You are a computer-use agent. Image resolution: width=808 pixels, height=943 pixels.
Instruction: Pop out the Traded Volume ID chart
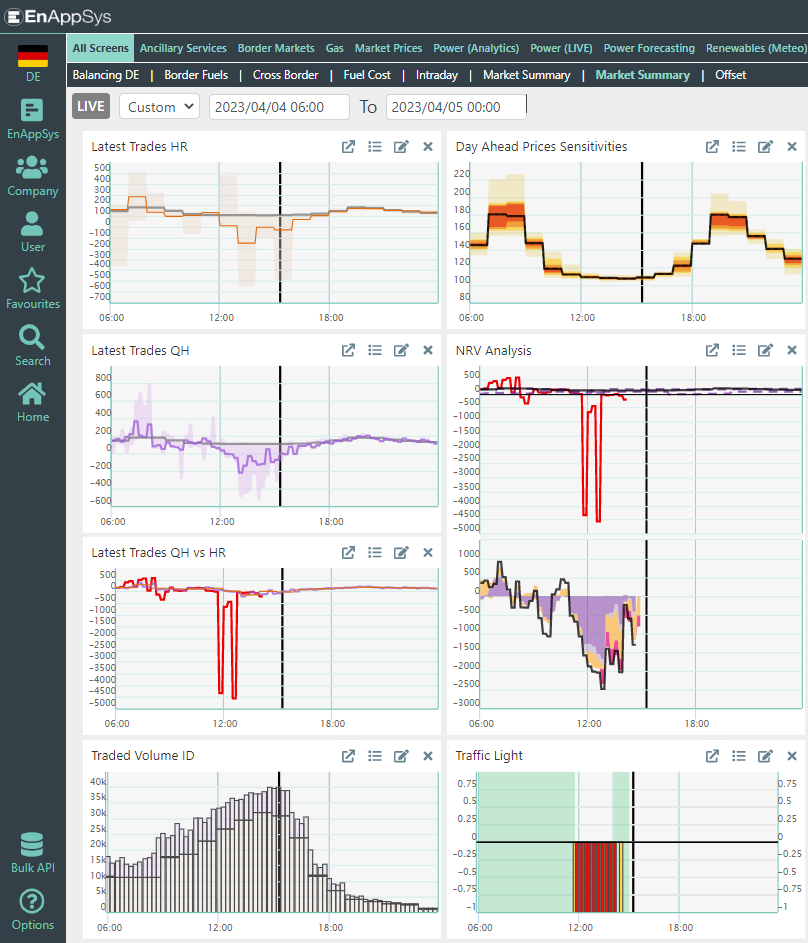coord(348,756)
